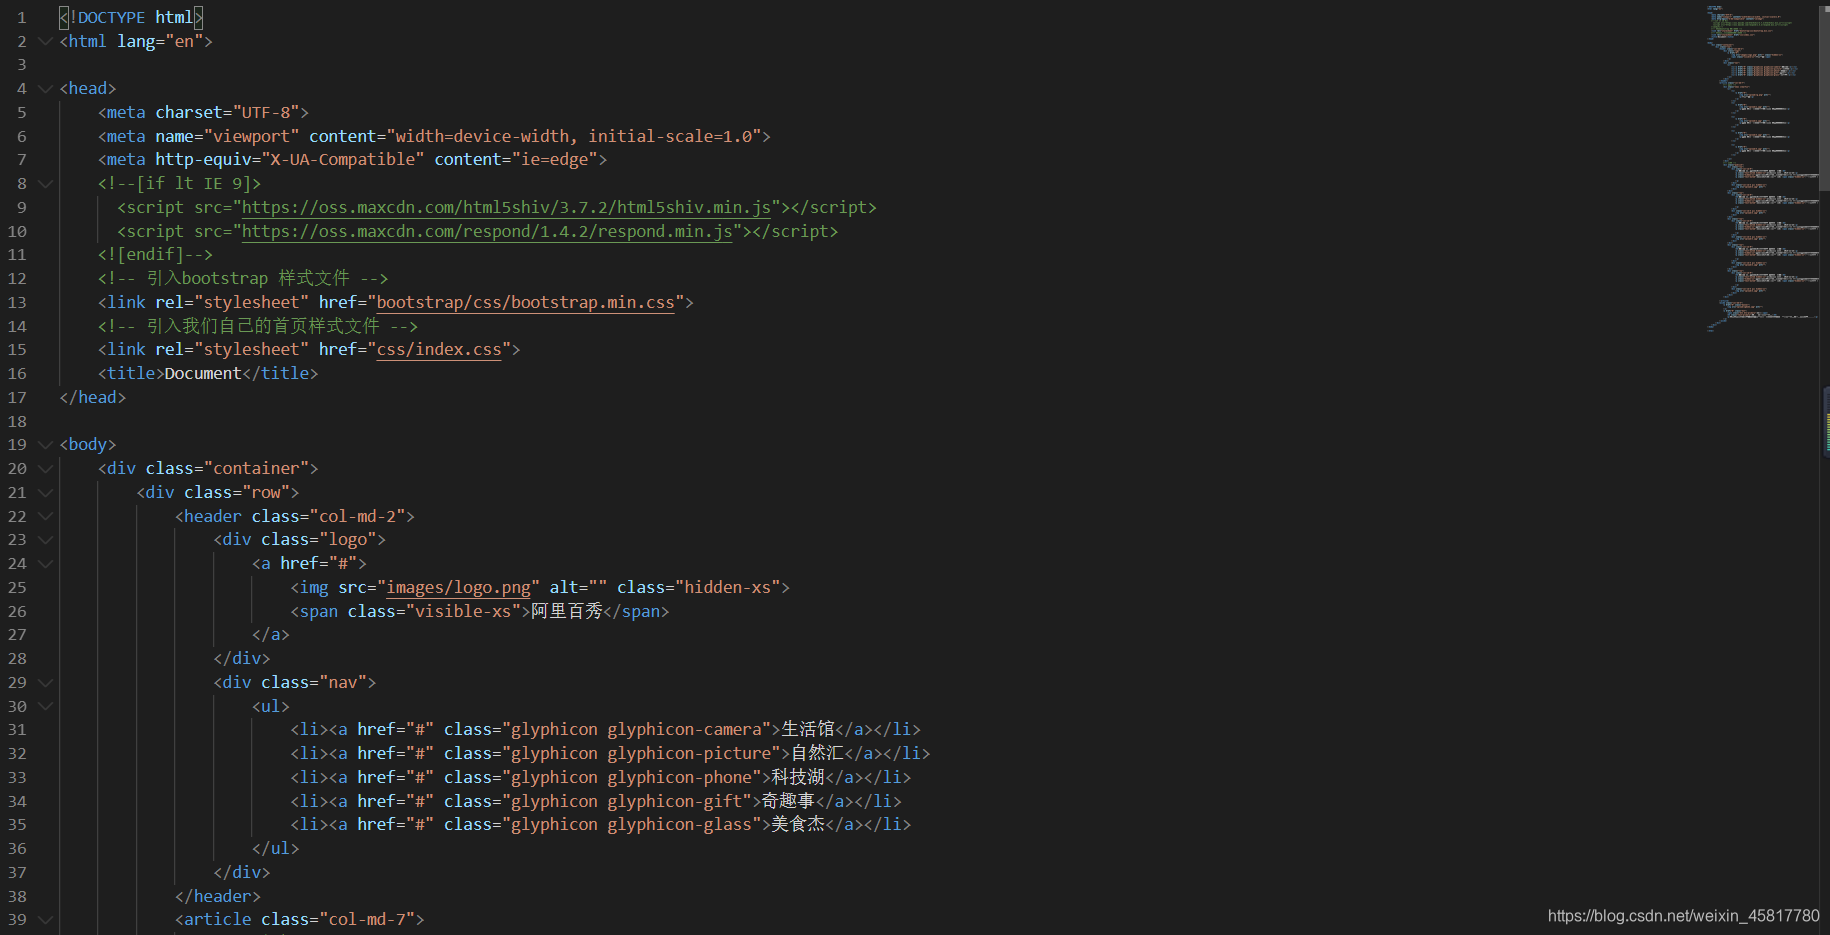The image size is (1830, 935).
Task: Collapse the anchor tag fold on line 24
Action: tap(45, 563)
